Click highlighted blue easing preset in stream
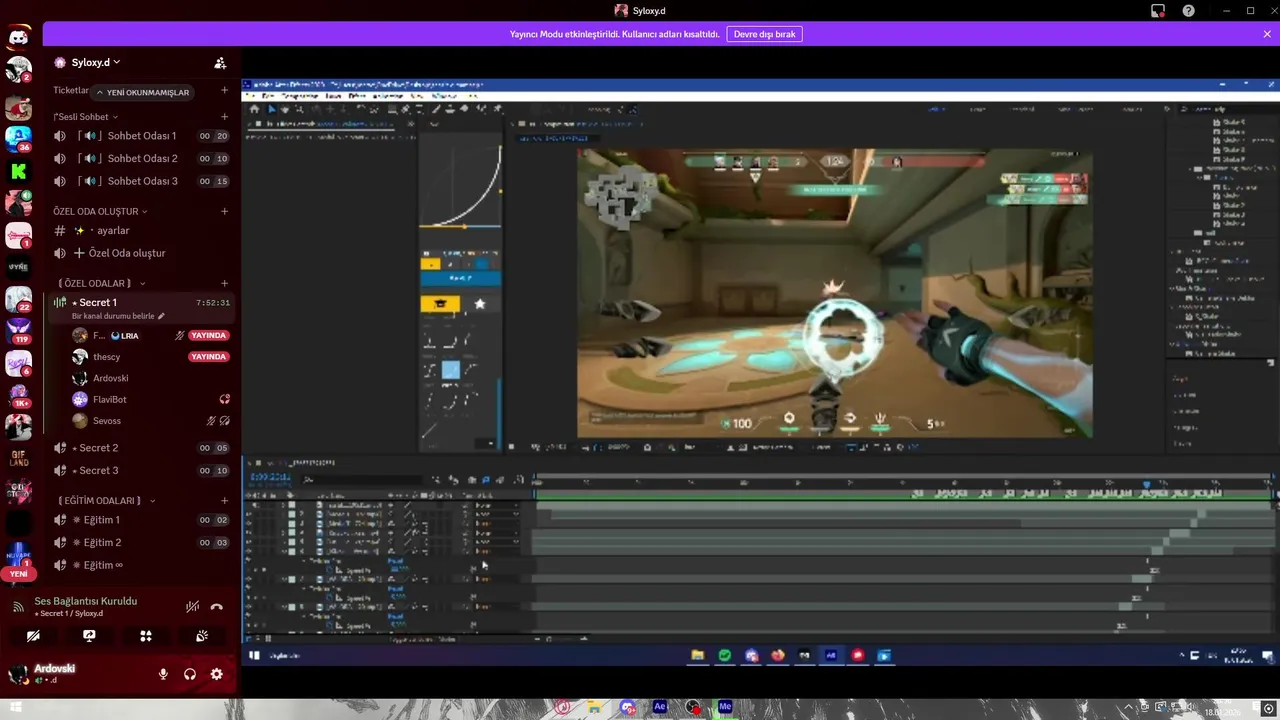This screenshot has height=720, width=1280. [x=451, y=370]
